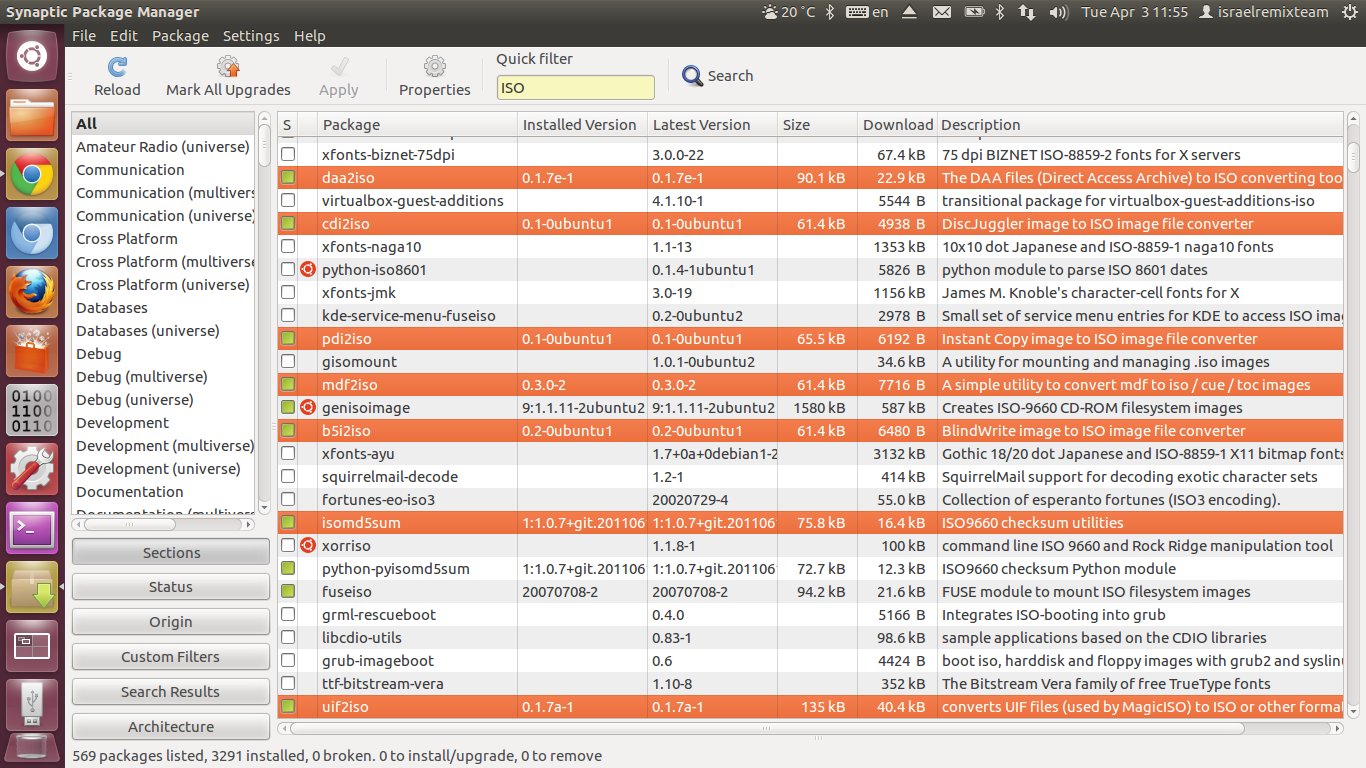Toggle status checkbox for xfonts-biznet-75dpi
Screen dimensions: 1366x768
pyautogui.click(x=288, y=154)
